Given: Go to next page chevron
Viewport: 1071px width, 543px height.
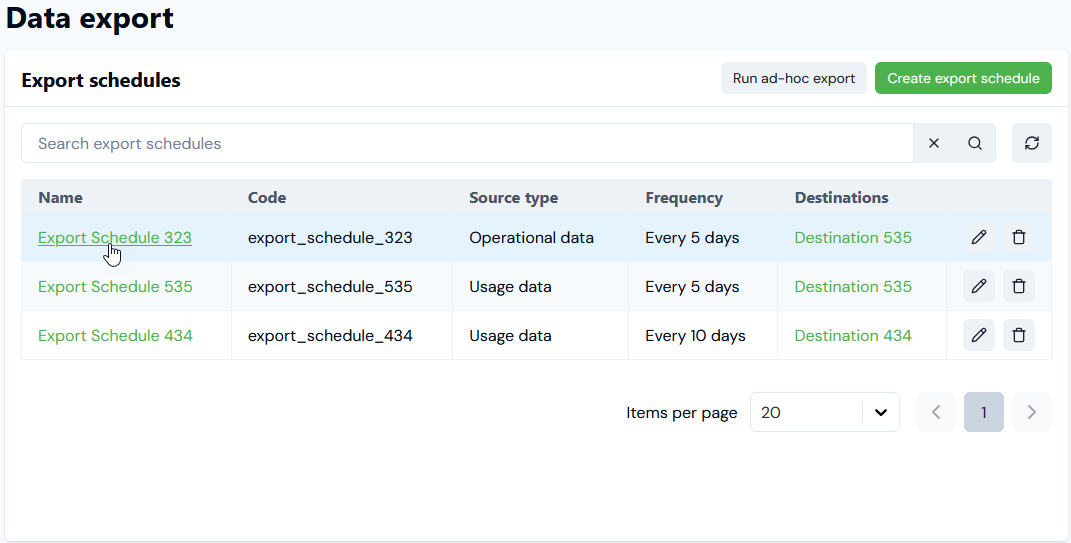Looking at the screenshot, I should click(1031, 413).
